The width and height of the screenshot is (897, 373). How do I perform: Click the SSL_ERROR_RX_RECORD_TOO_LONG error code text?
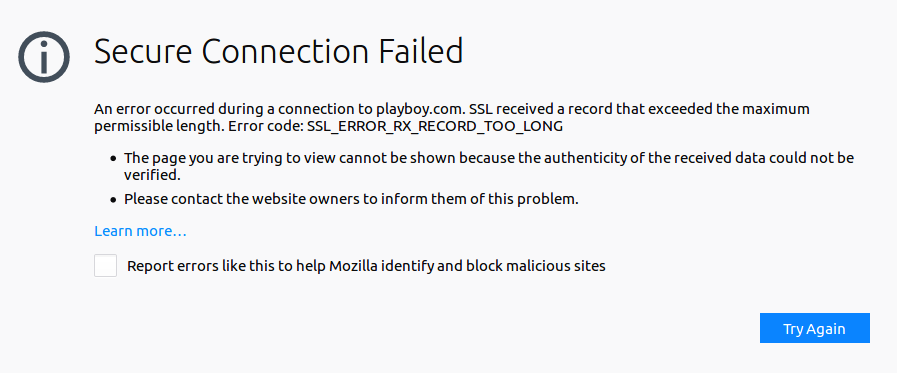point(435,126)
